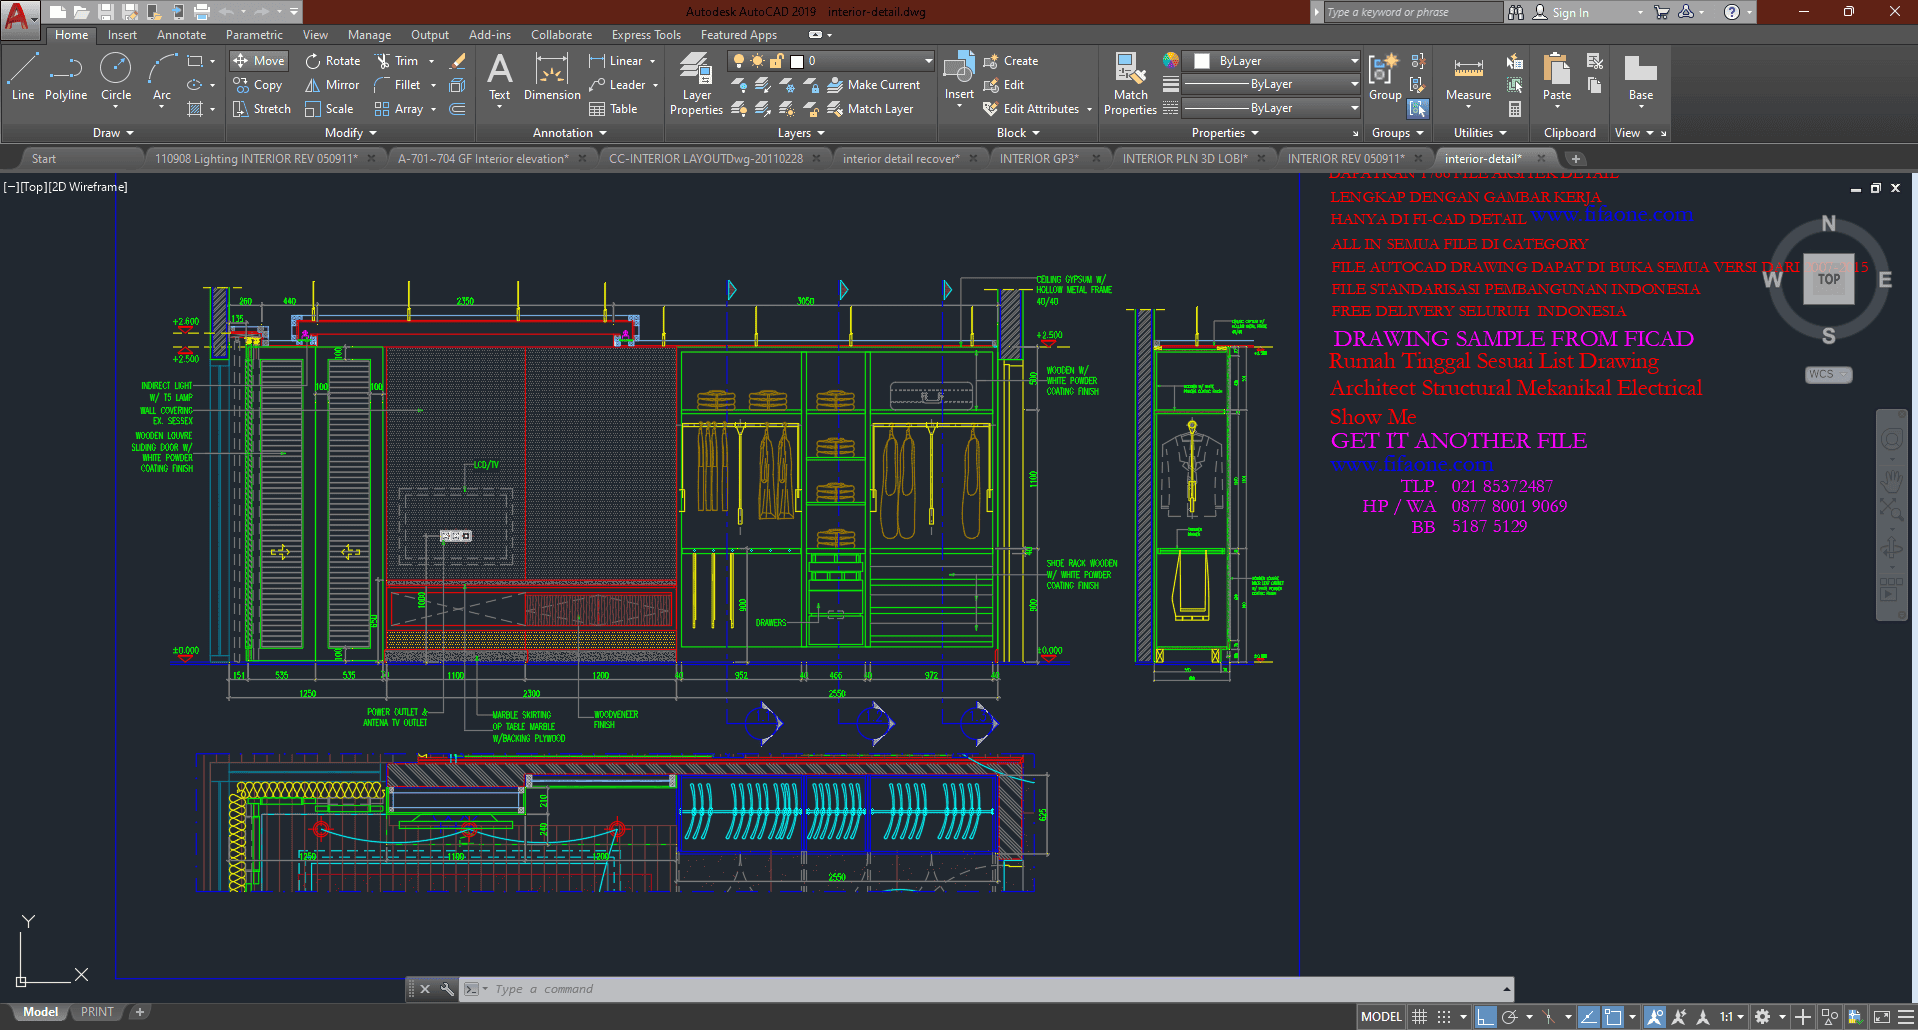Click the Mirror tool icon
The image size is (1918, 1030).
(313, 85)
